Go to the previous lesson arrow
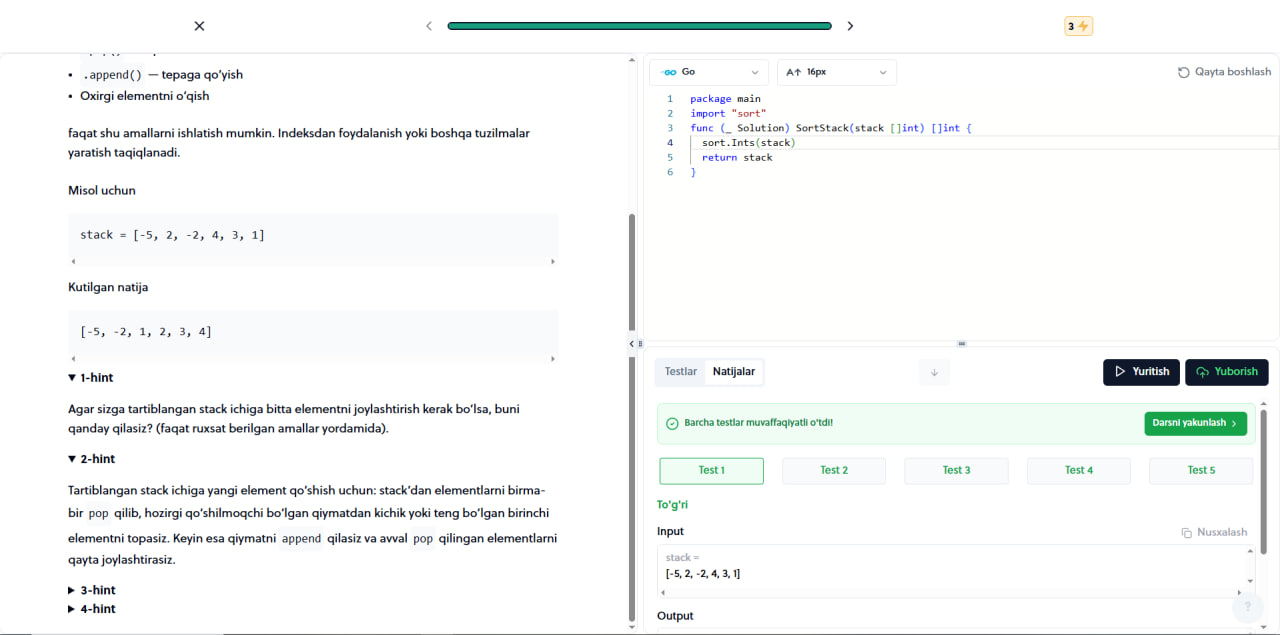The image size is (1280, 635). coord(429,26)
